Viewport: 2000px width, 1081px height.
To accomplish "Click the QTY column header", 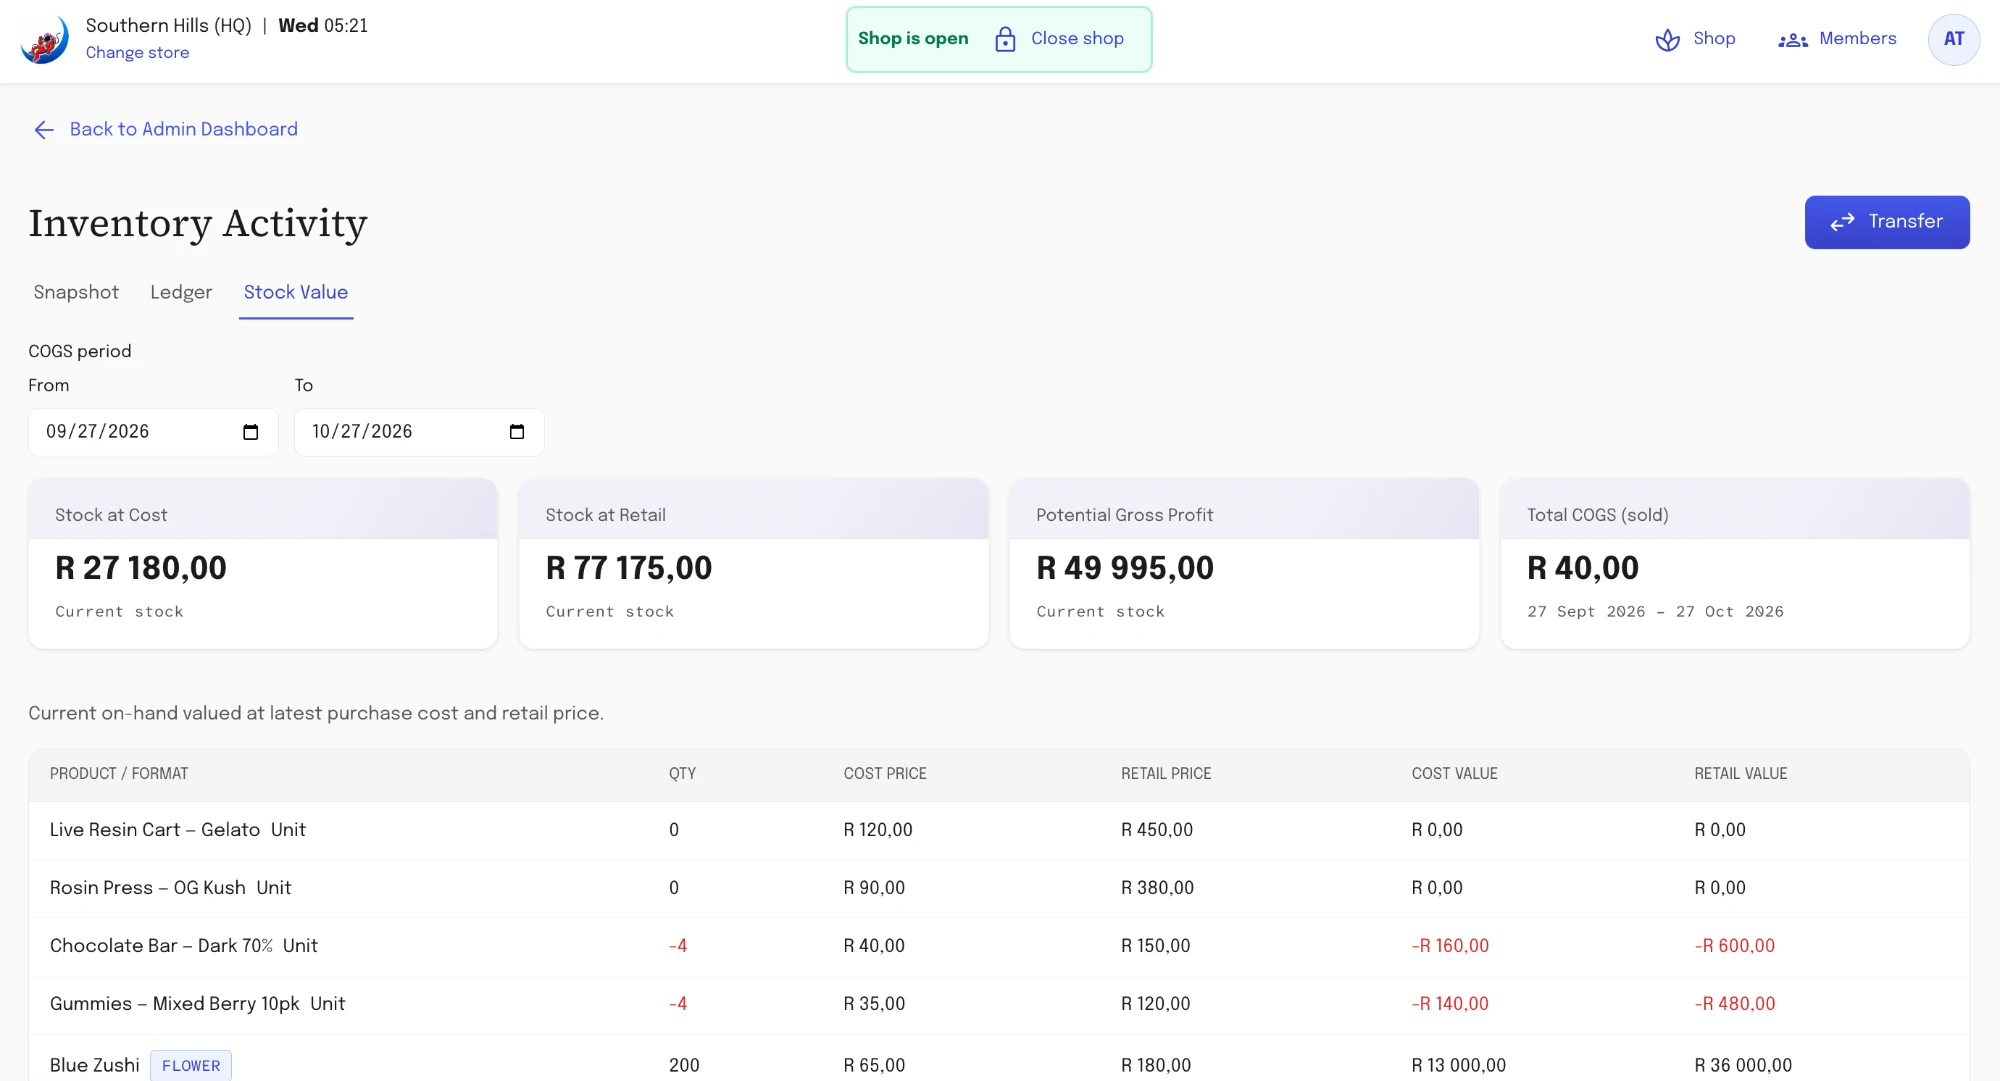I will pos(682,774).
